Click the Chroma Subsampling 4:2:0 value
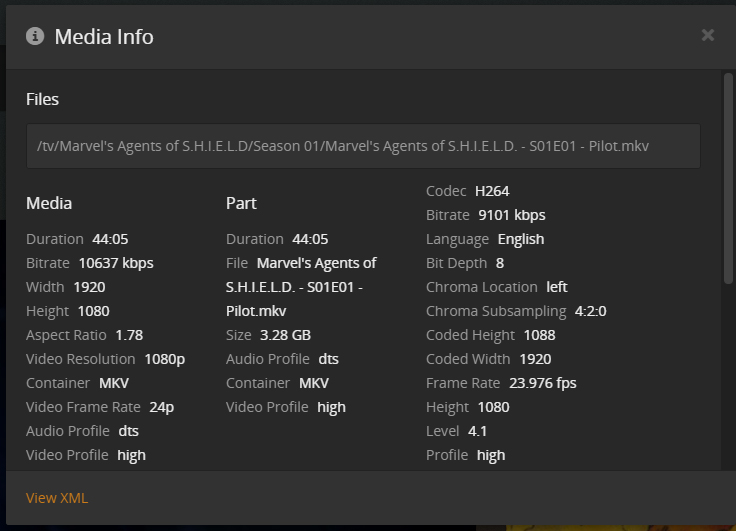 (x=590, y=311)
